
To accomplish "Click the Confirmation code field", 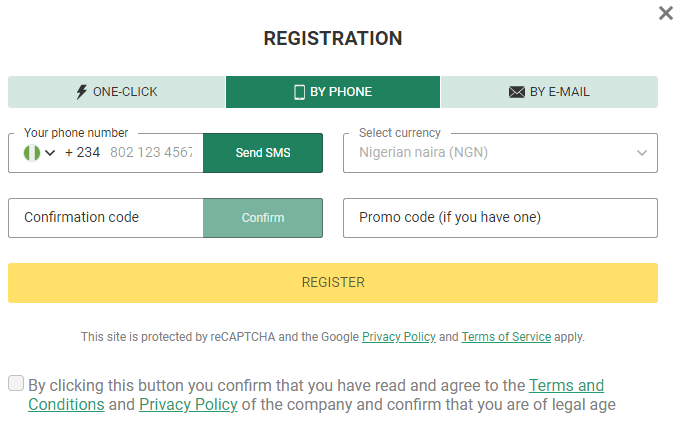I will pos(106,218).
